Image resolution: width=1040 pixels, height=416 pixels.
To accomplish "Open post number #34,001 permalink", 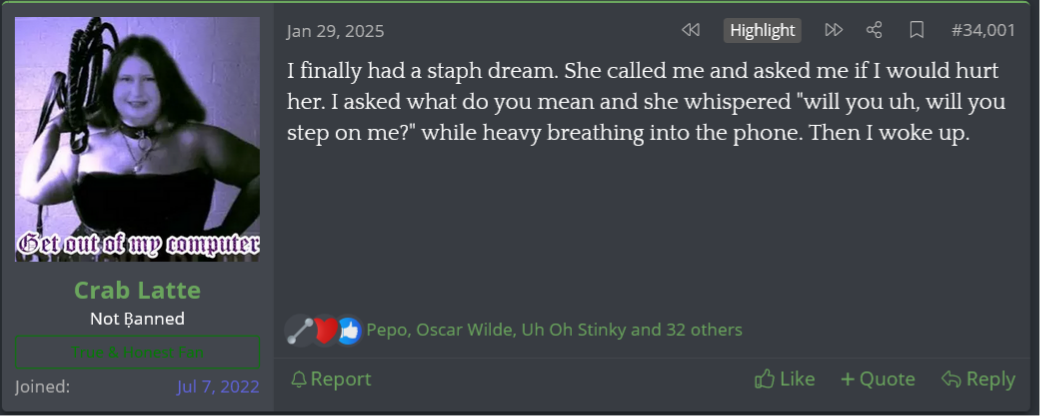I will click(982, 30).
